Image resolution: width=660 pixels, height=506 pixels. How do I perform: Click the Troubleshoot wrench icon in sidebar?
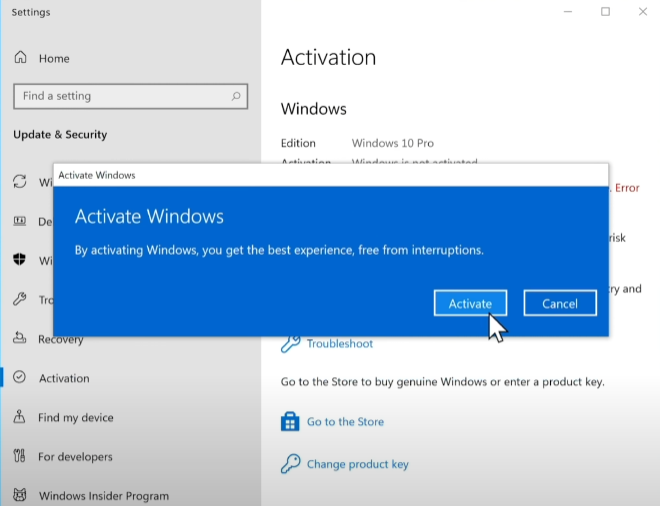click(19, 299)
